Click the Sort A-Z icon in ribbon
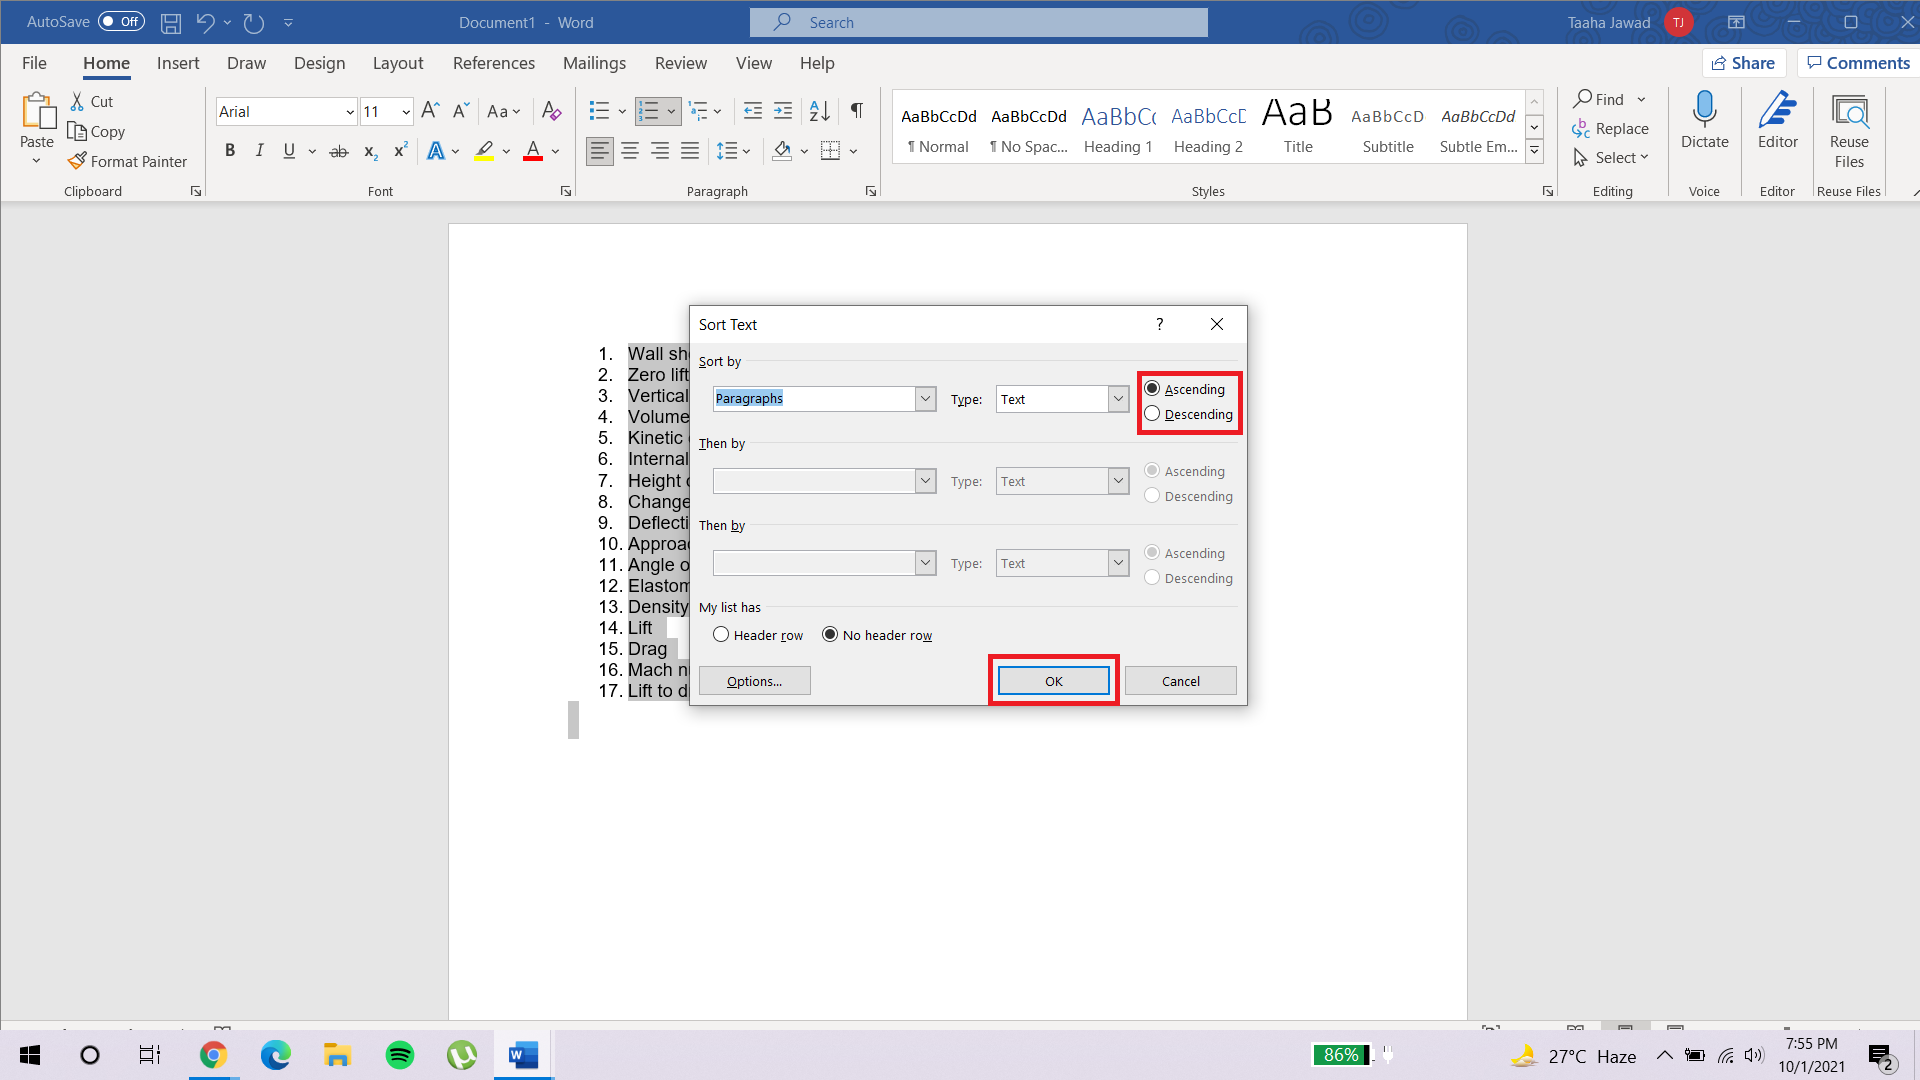The width and height of the screenshot is (1920, 1080). (819, 111)
